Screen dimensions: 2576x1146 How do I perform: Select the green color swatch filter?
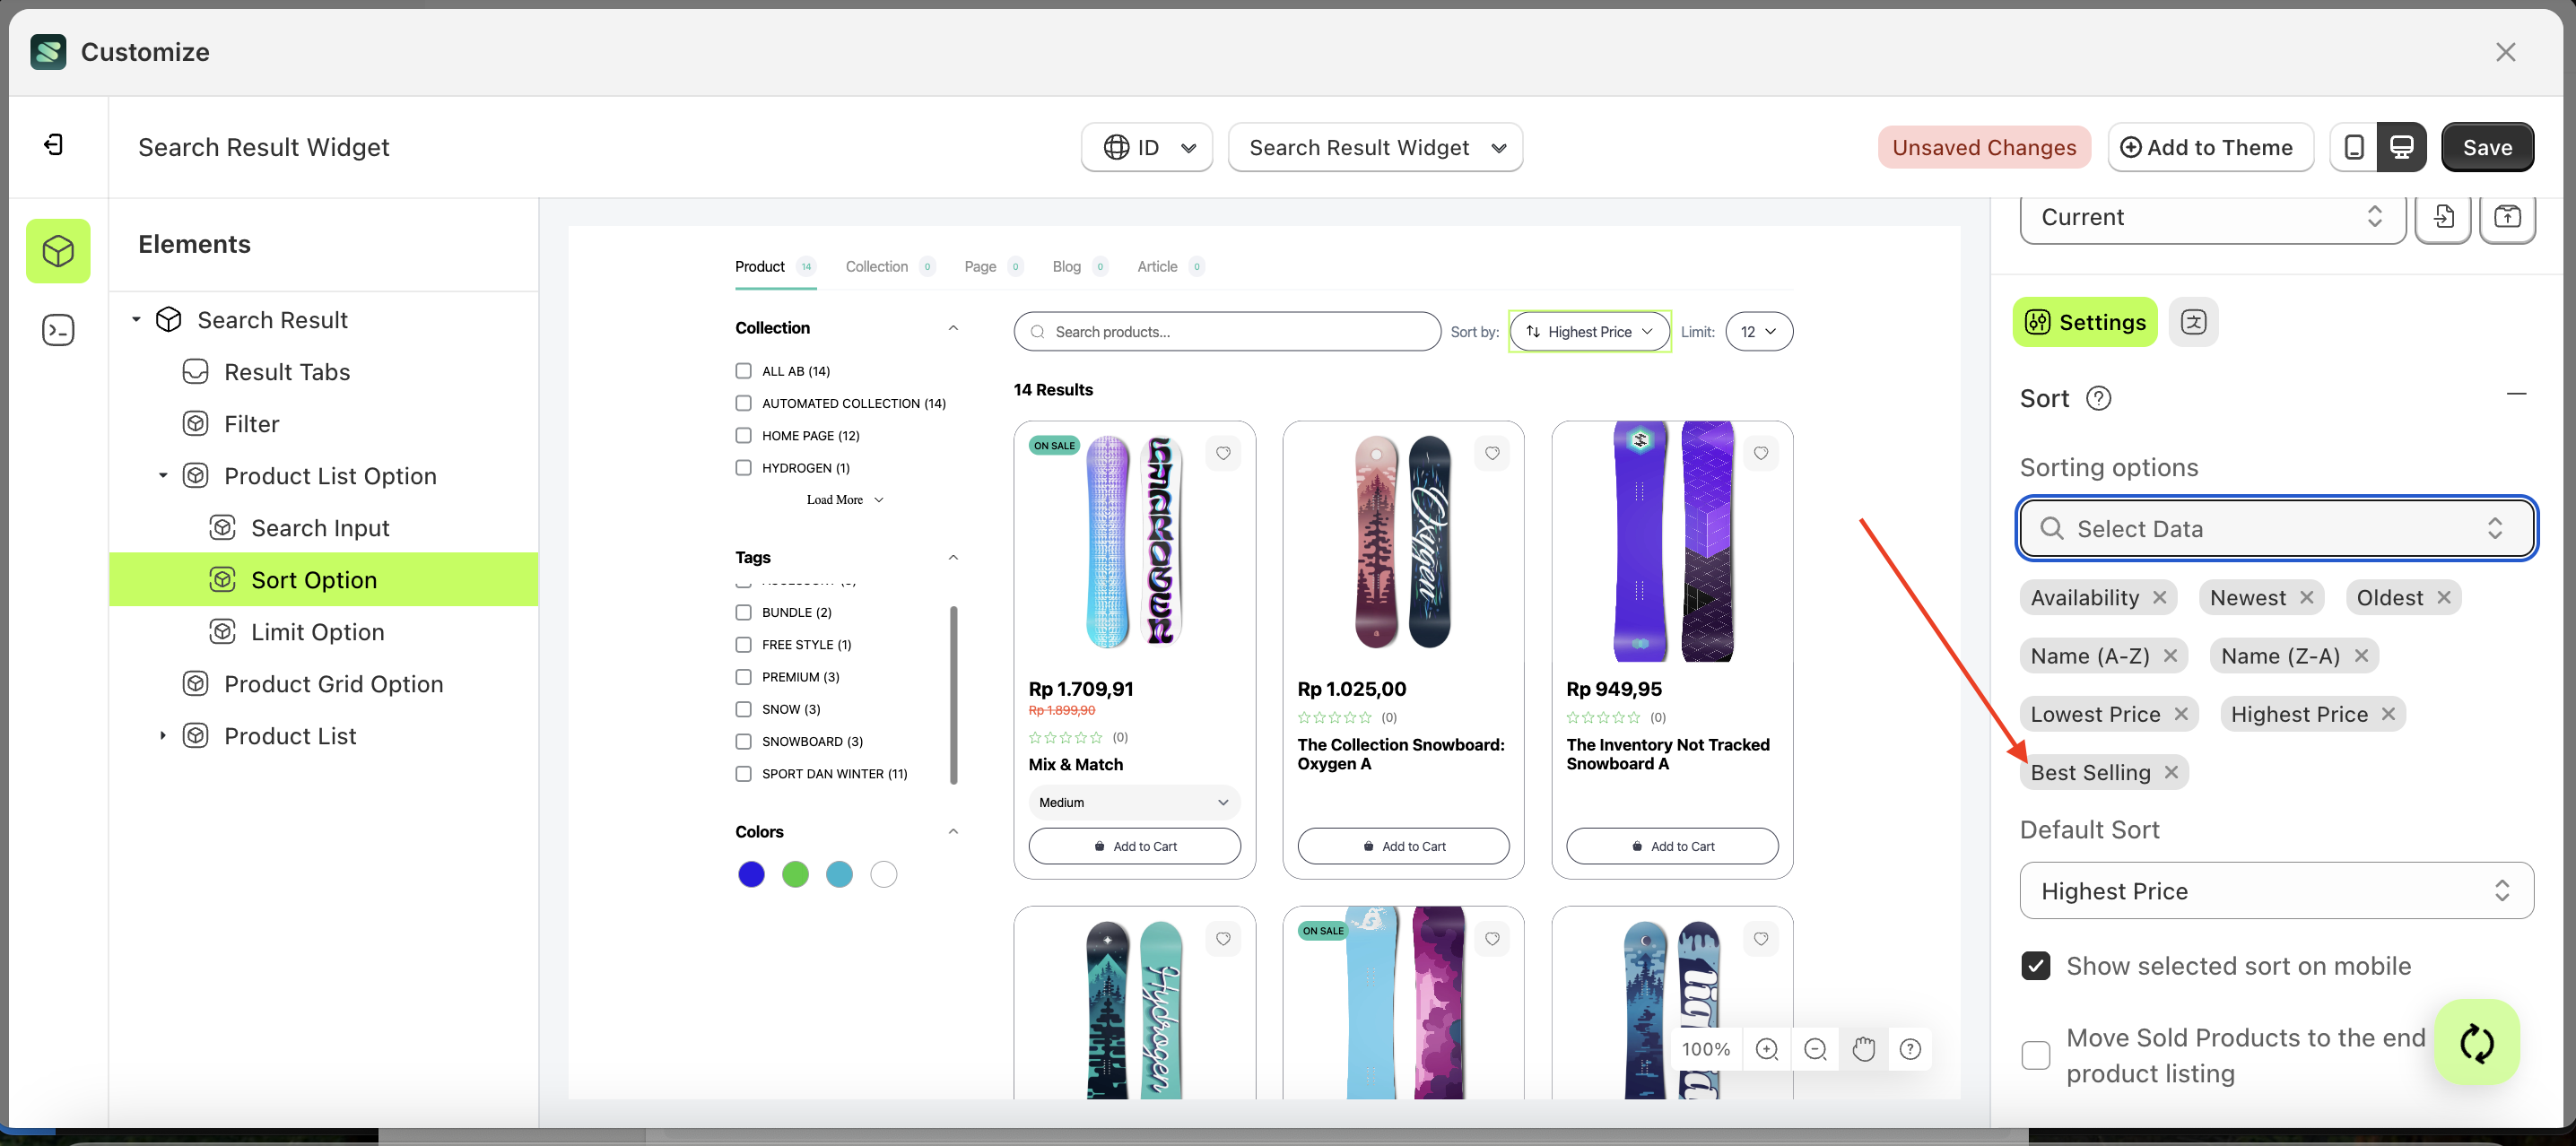click(x=795, y=873)
